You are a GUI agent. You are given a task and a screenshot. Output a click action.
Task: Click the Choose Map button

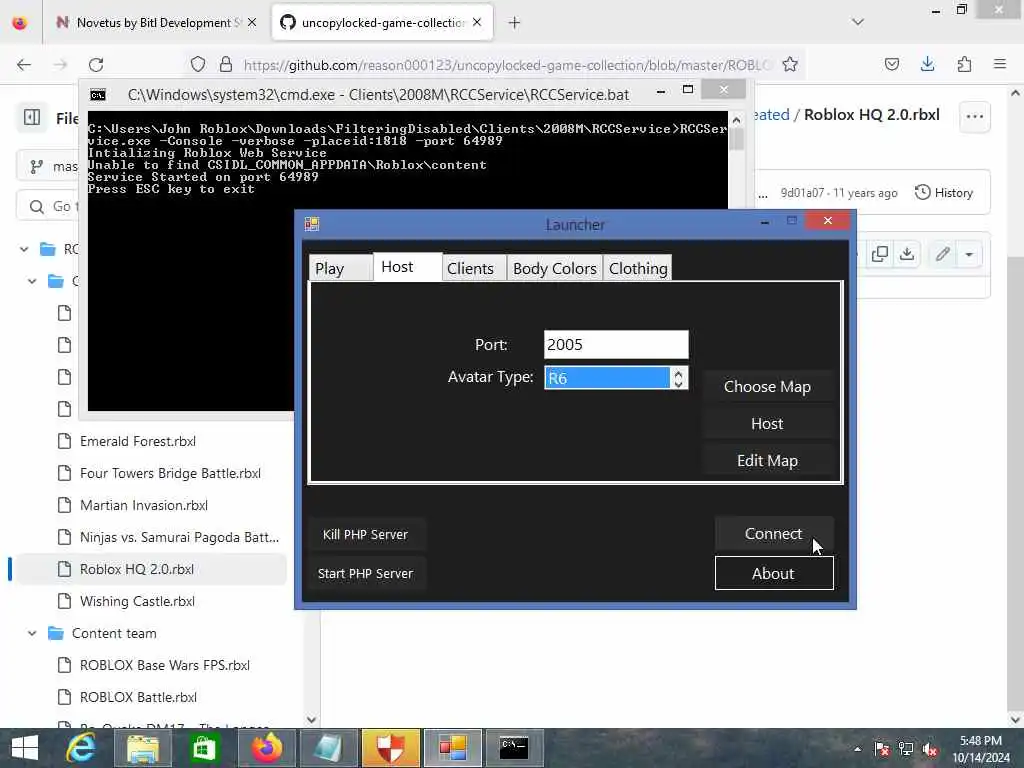click(x=767, y=386)
